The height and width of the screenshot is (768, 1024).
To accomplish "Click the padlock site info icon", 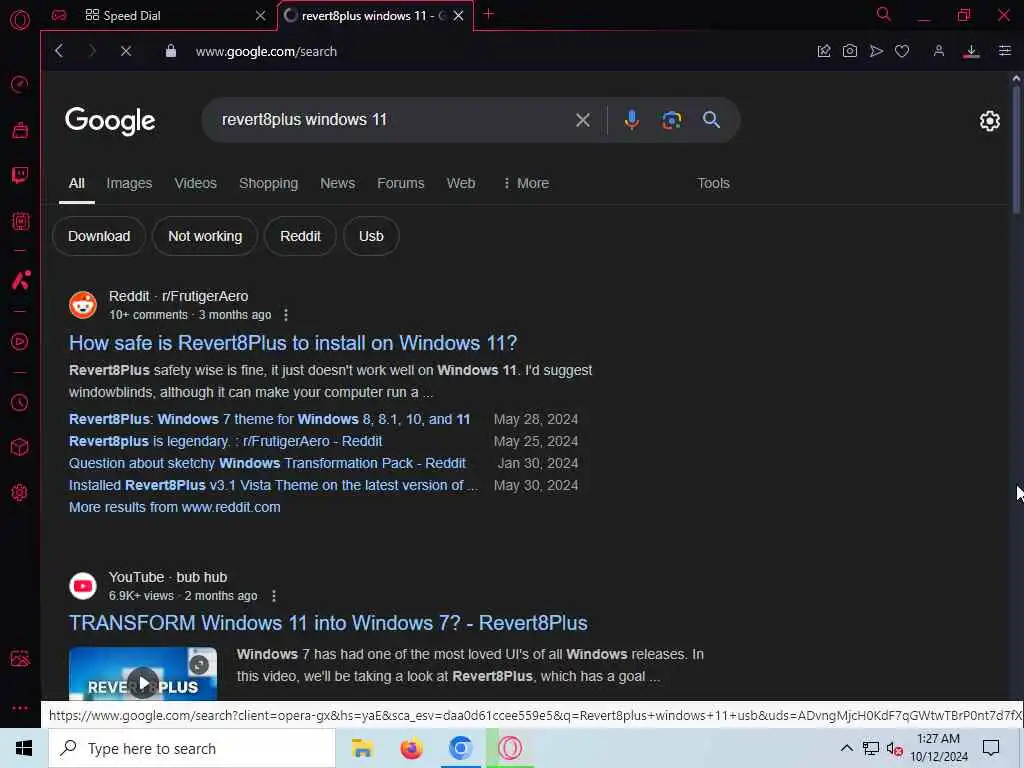I will [170, 51].
